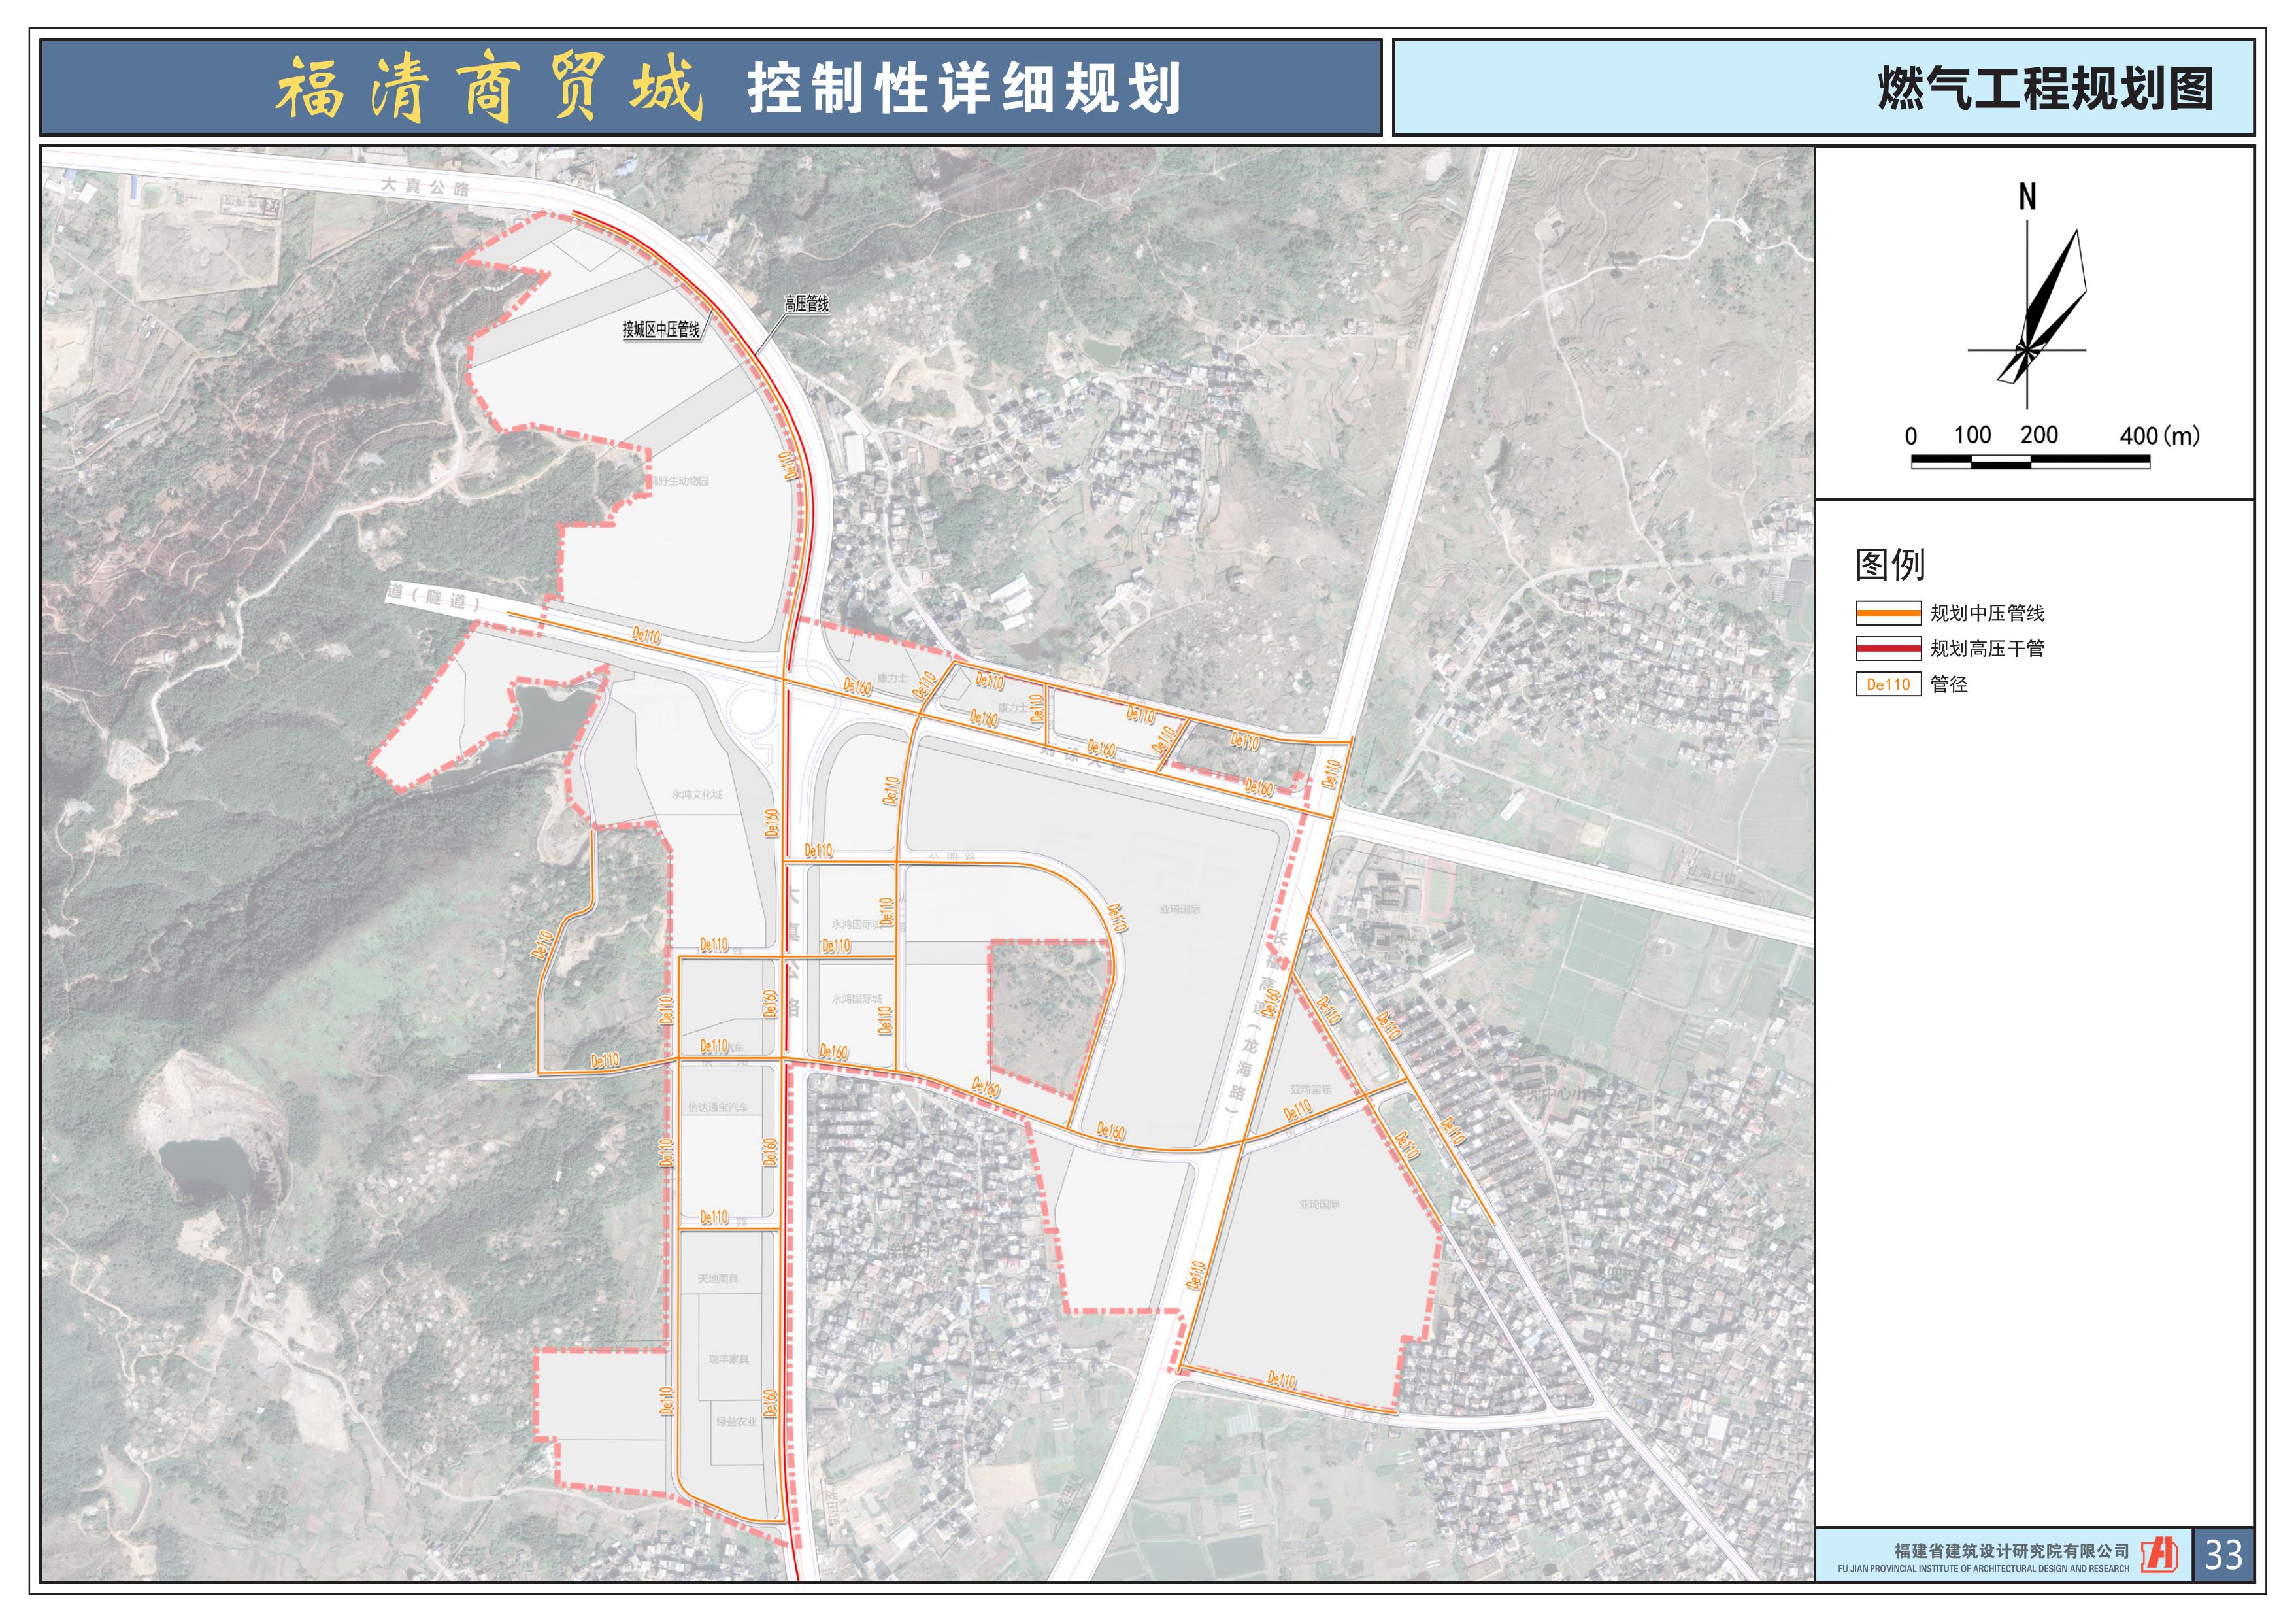Click the 规划高压干管 legend text
Image resolution: width=2296 pixels, height=1622 pixels.
point(1987,648)
